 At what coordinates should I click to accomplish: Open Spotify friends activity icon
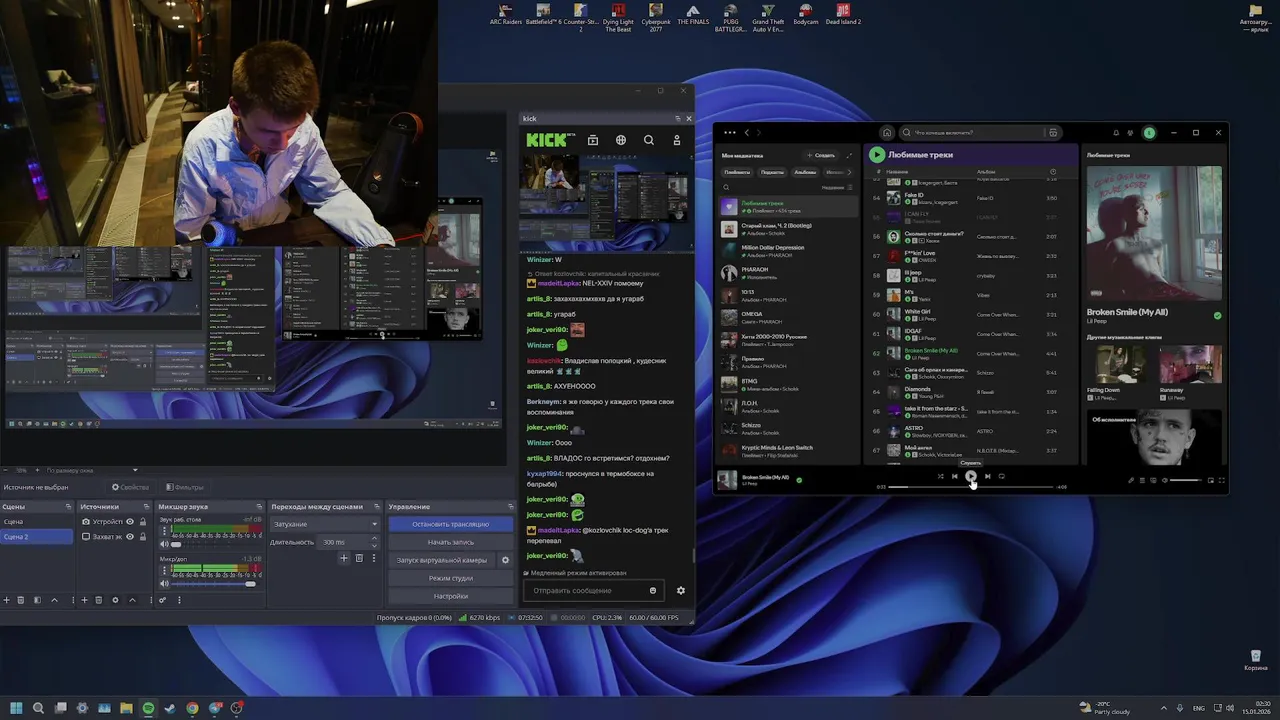click(1131, 132)
